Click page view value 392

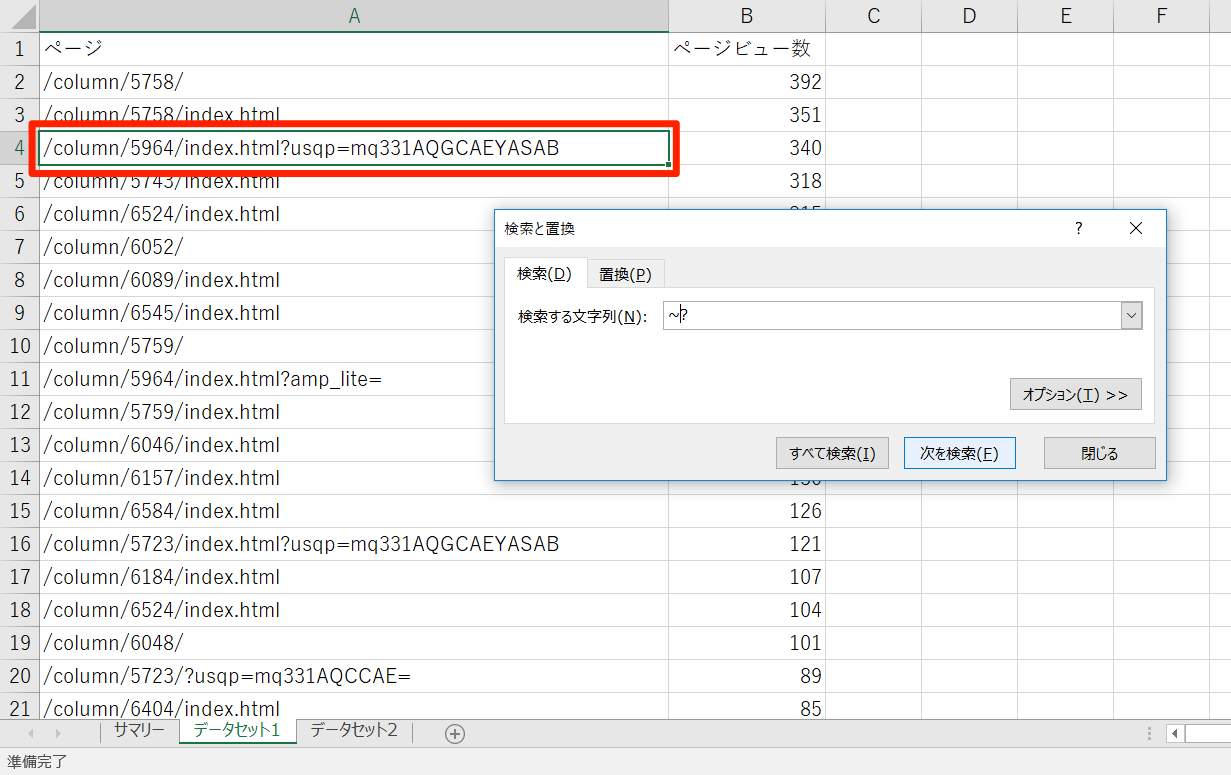747,82
